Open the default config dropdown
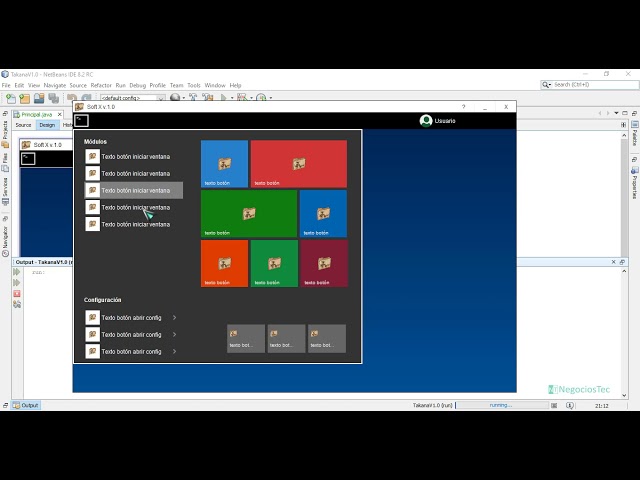Viewport: 640px width, 480px height. 133,98
